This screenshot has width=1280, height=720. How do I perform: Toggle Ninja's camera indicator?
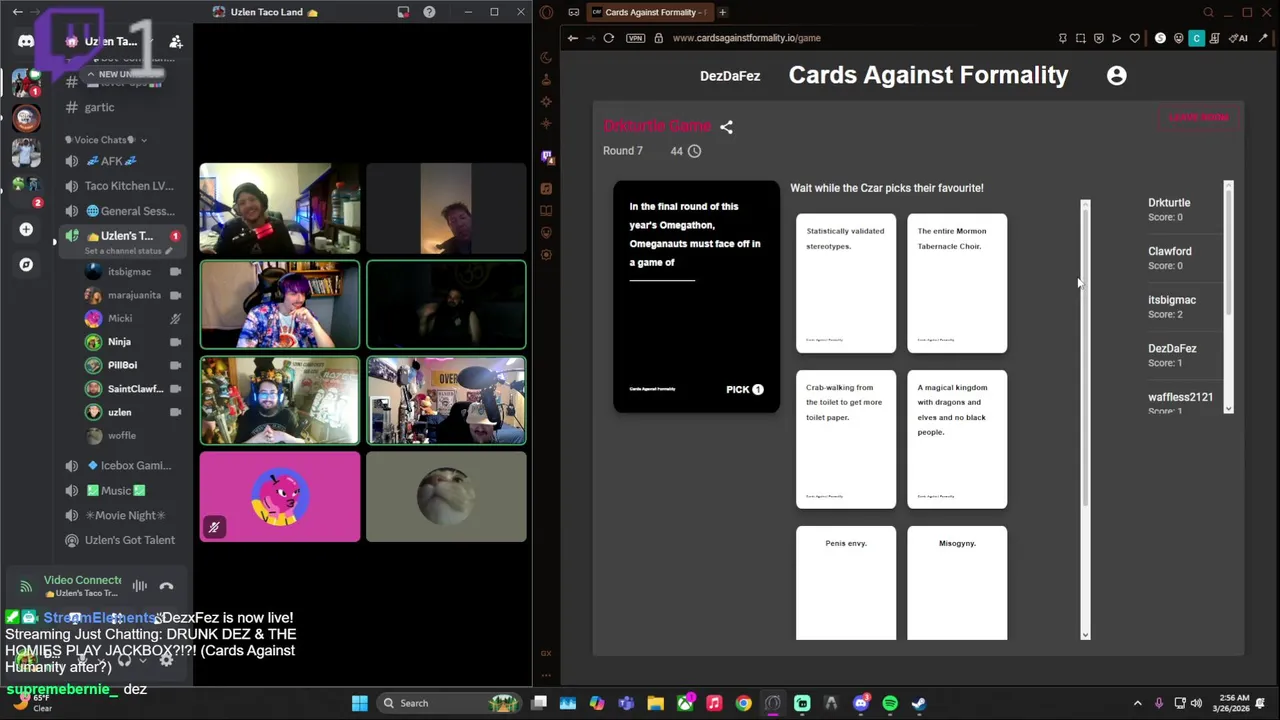click(176, 342)
